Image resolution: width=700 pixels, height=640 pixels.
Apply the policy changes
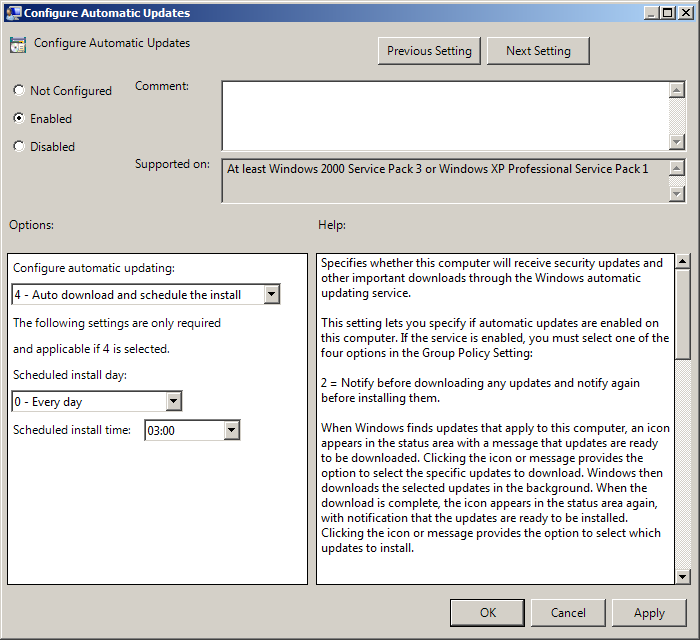click(649, 613)
